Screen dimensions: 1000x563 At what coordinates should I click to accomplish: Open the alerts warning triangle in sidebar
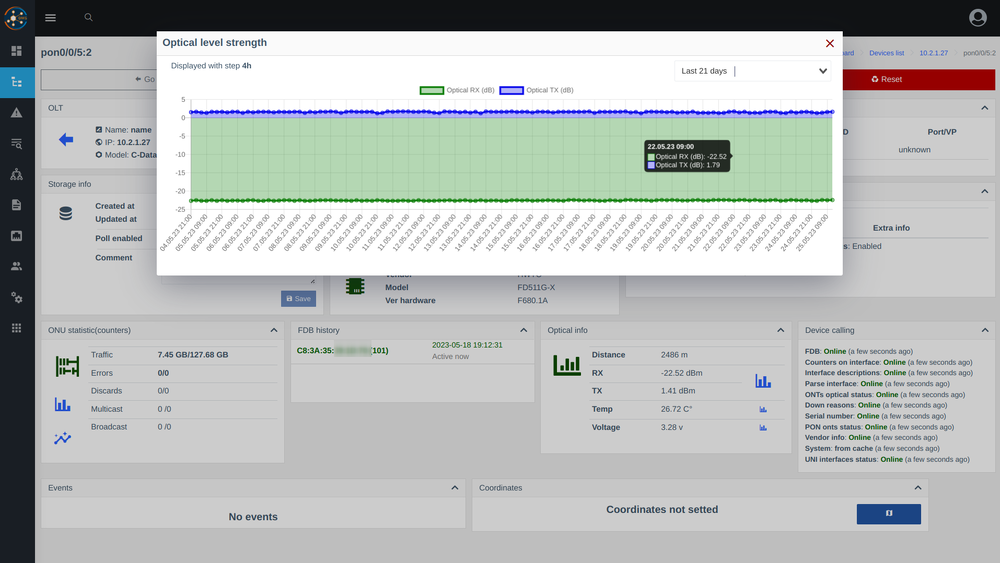click(16, 113)
